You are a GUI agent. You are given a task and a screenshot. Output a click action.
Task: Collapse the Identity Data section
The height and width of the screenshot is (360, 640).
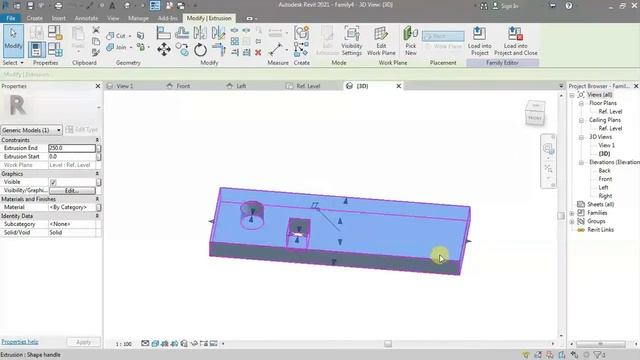point(97,216)
